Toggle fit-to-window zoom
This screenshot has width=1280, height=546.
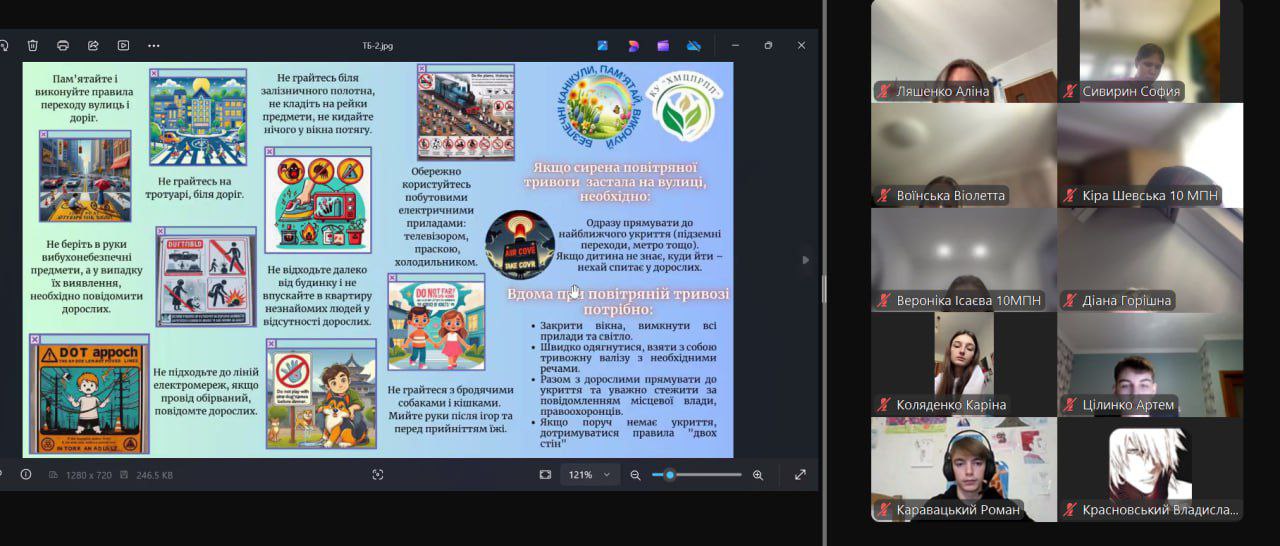point(545,475)
